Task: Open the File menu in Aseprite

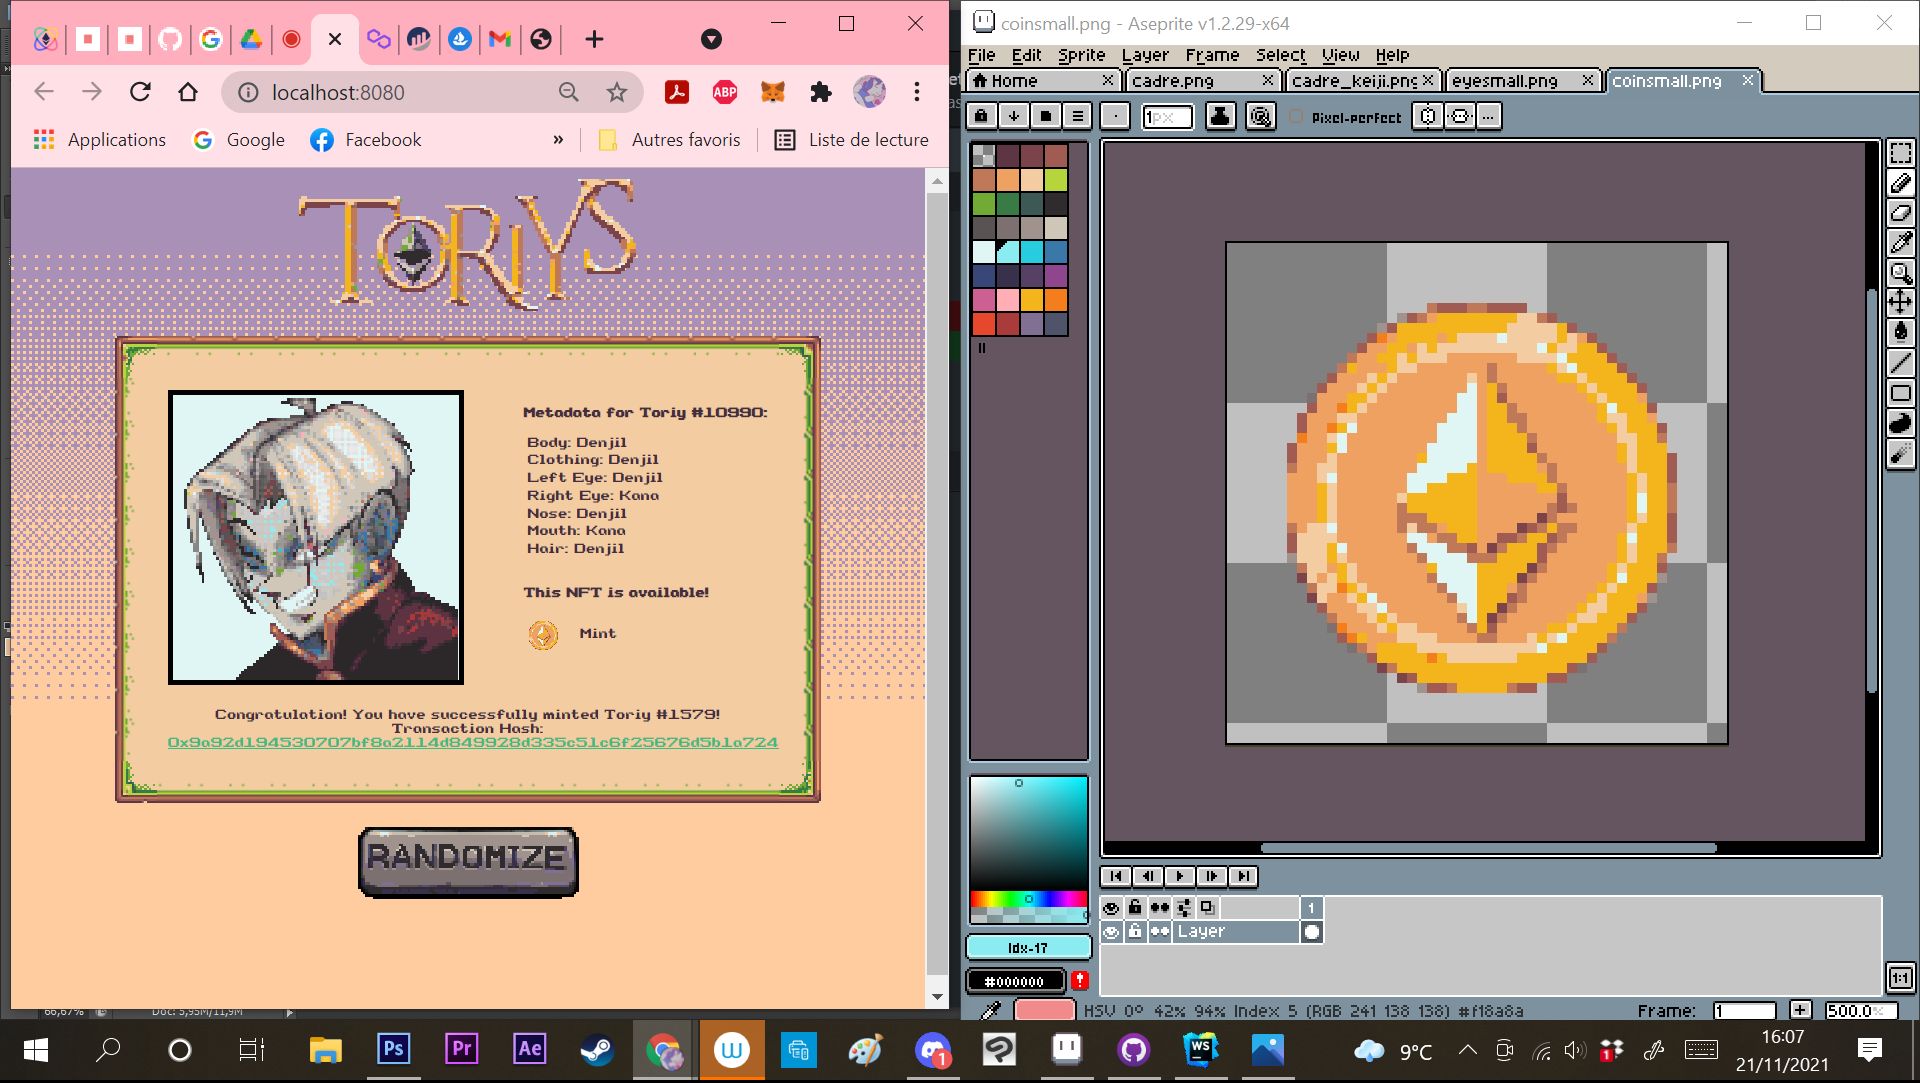Action: [x=982, y=55]
